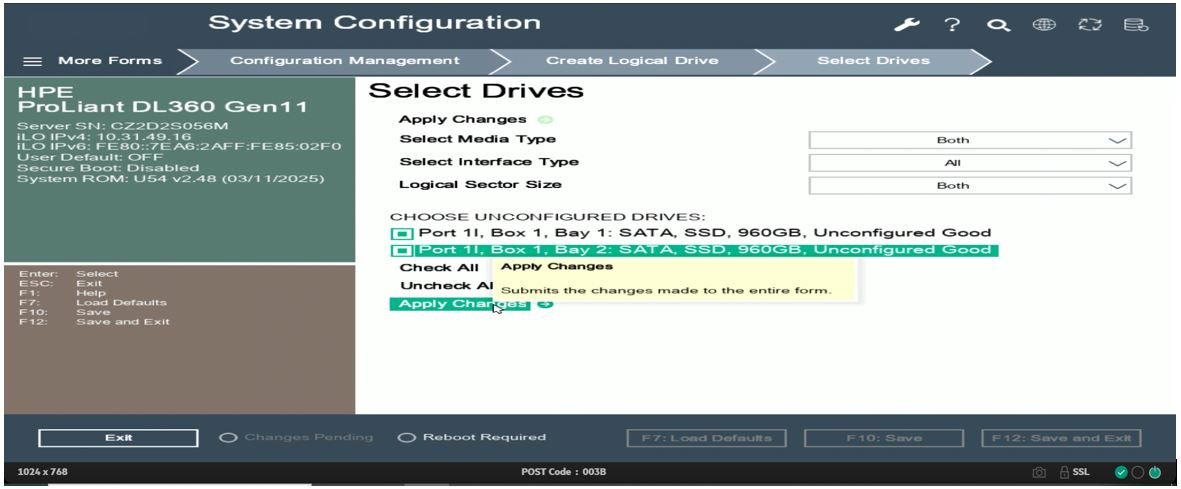The height and width of the screenshot is (489, 1181).
Task: Click the green icon beside top Apply Changes
Action: [x=547, y=119]
